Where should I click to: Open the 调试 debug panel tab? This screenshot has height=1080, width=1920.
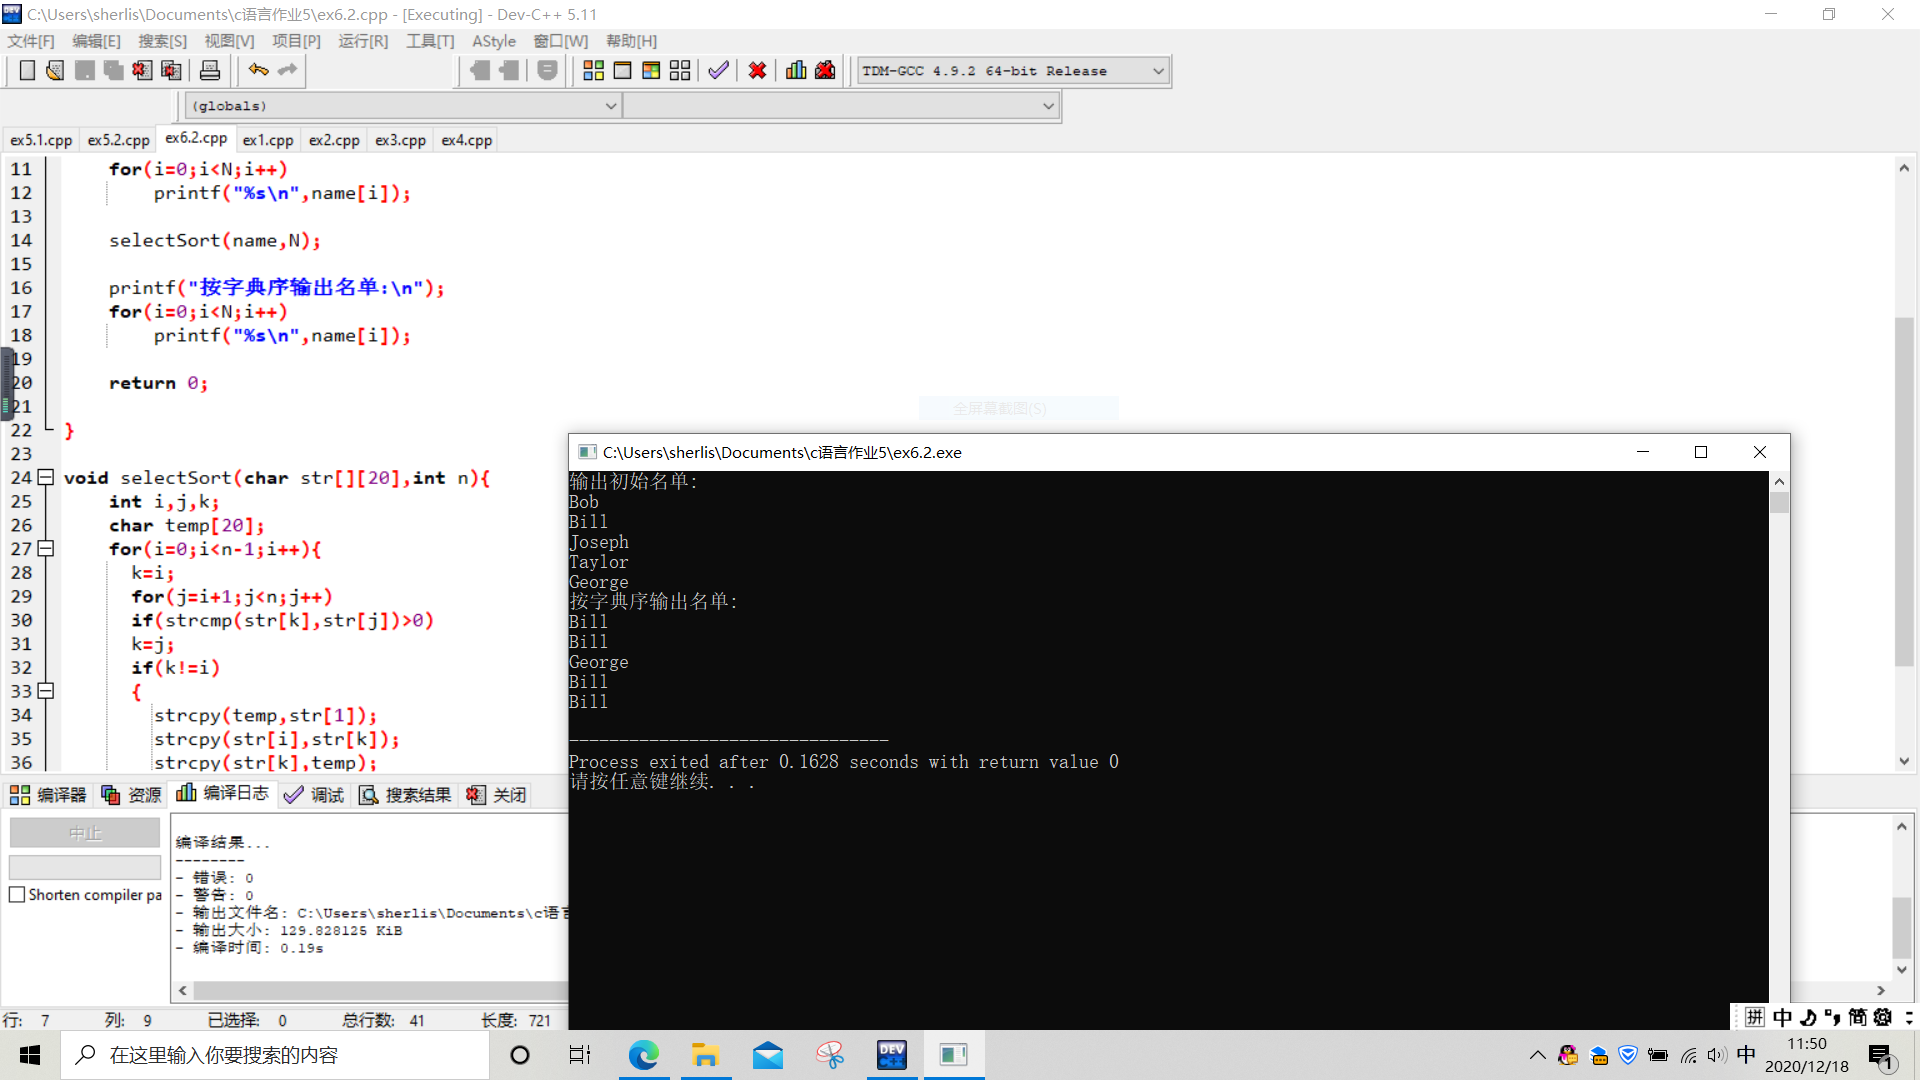[x=314, y=795]
